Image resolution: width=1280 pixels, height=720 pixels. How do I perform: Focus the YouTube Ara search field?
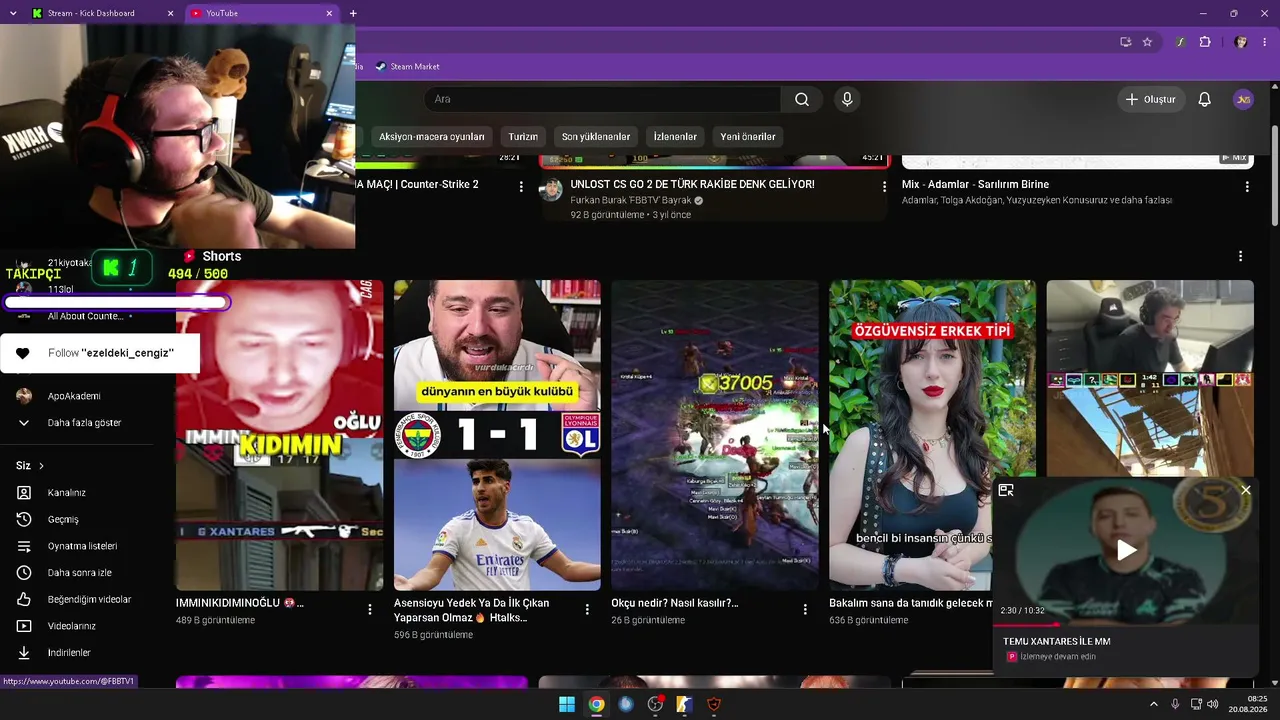602,99
